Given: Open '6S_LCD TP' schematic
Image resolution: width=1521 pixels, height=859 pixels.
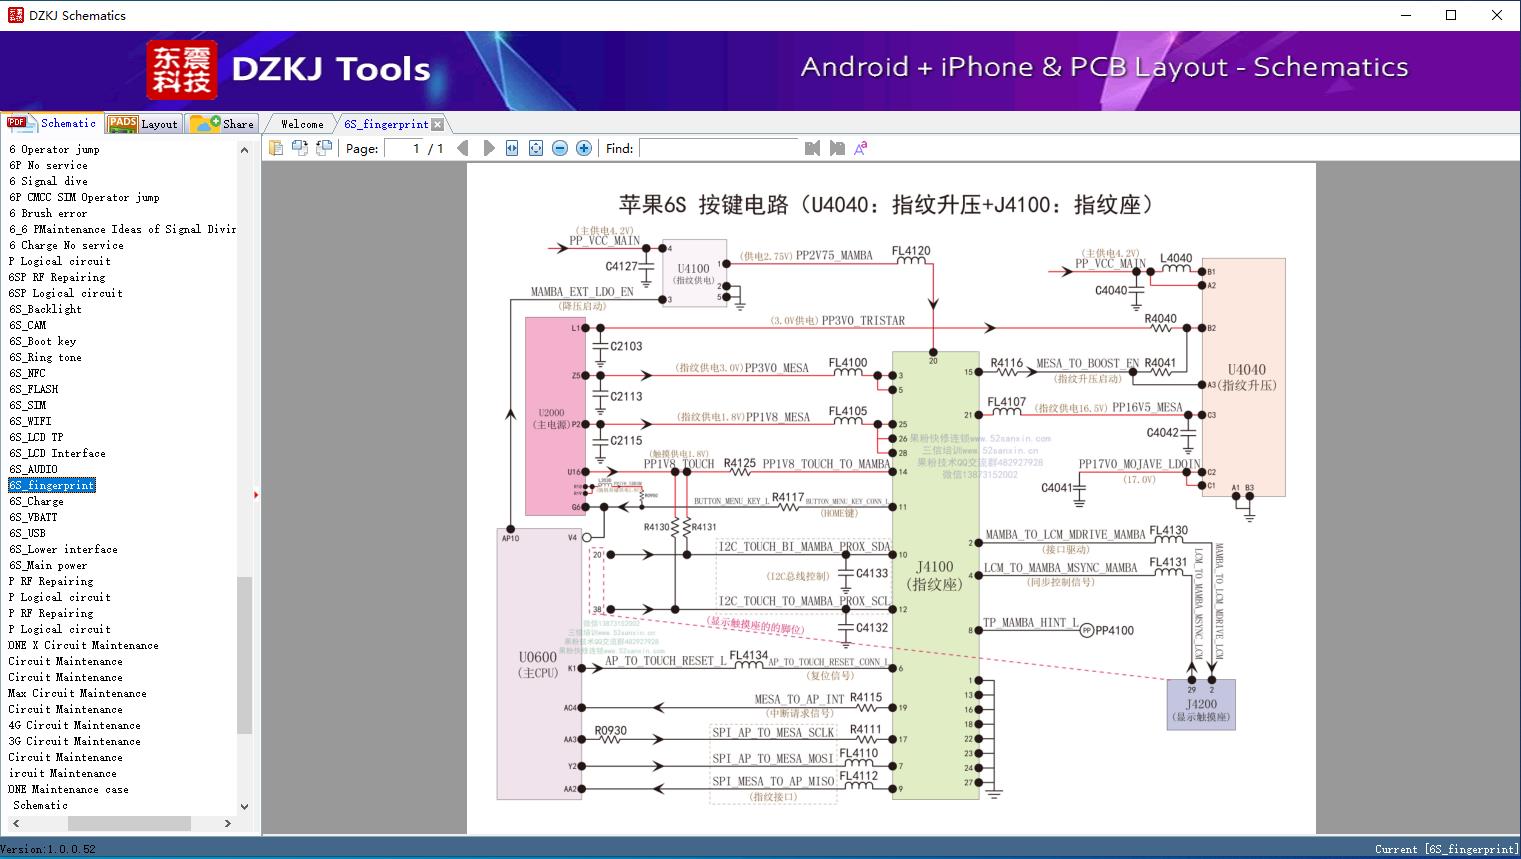Looking at the screenshot, I should (36, 437).
